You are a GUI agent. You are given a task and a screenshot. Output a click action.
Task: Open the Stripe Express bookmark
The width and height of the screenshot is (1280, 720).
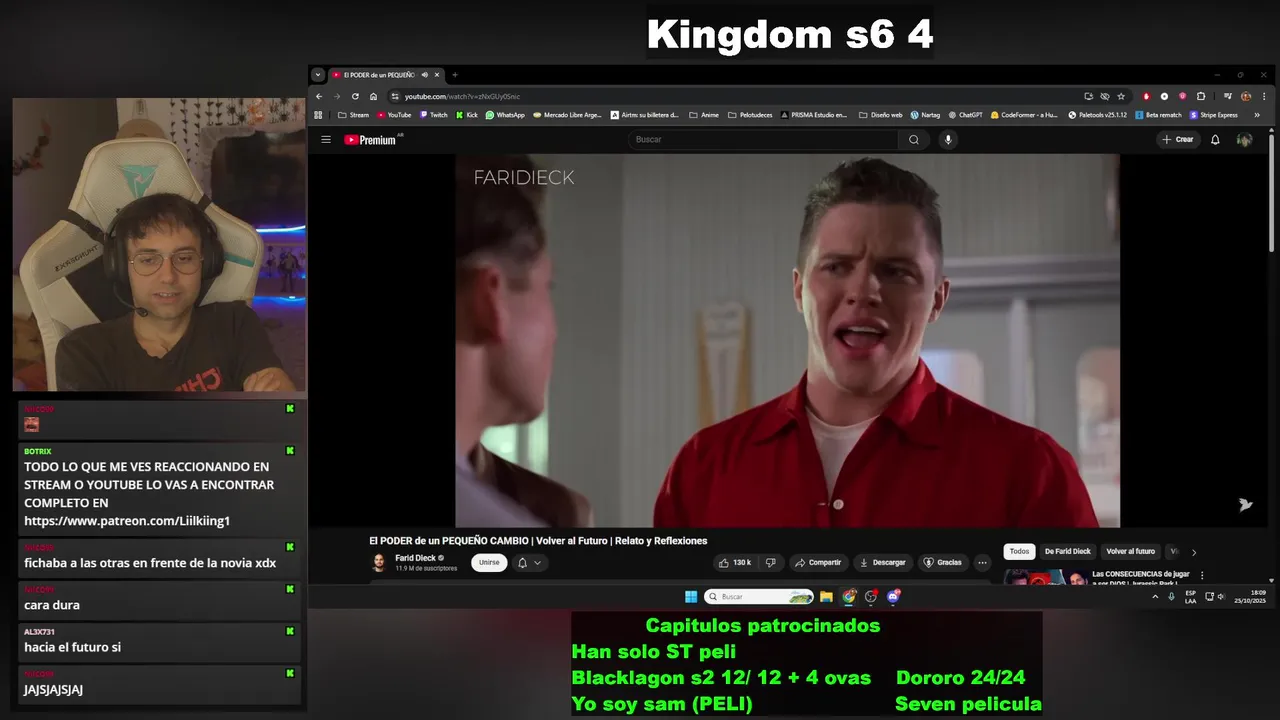tap(1214, 115)
